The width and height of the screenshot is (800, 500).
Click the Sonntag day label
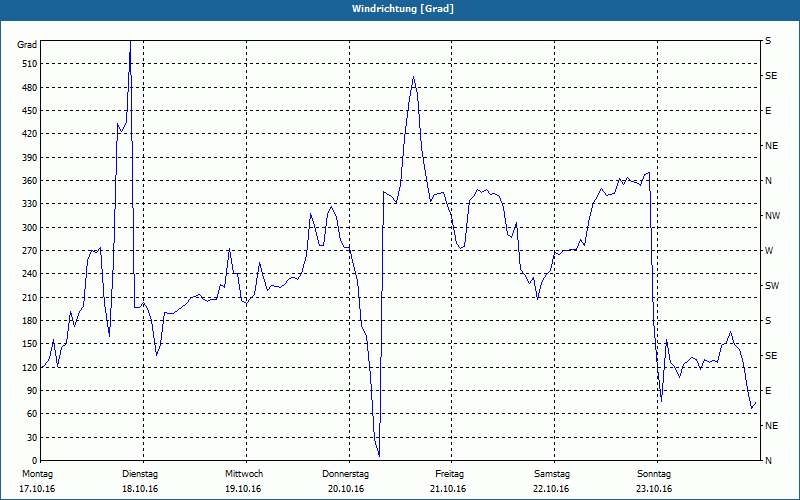coord(654,474)
